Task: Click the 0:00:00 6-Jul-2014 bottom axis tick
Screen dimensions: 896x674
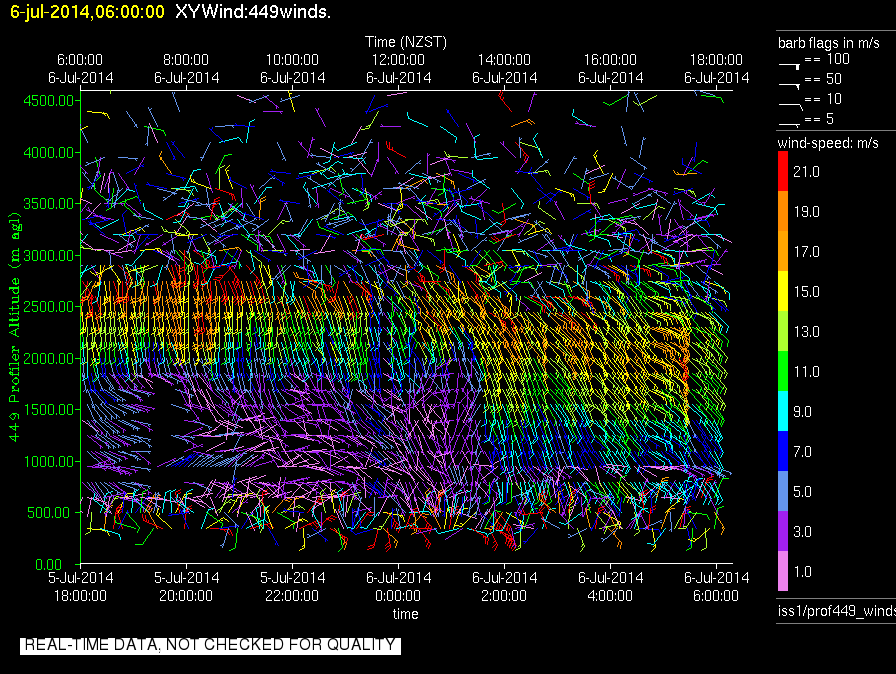Action: [398, 586]
